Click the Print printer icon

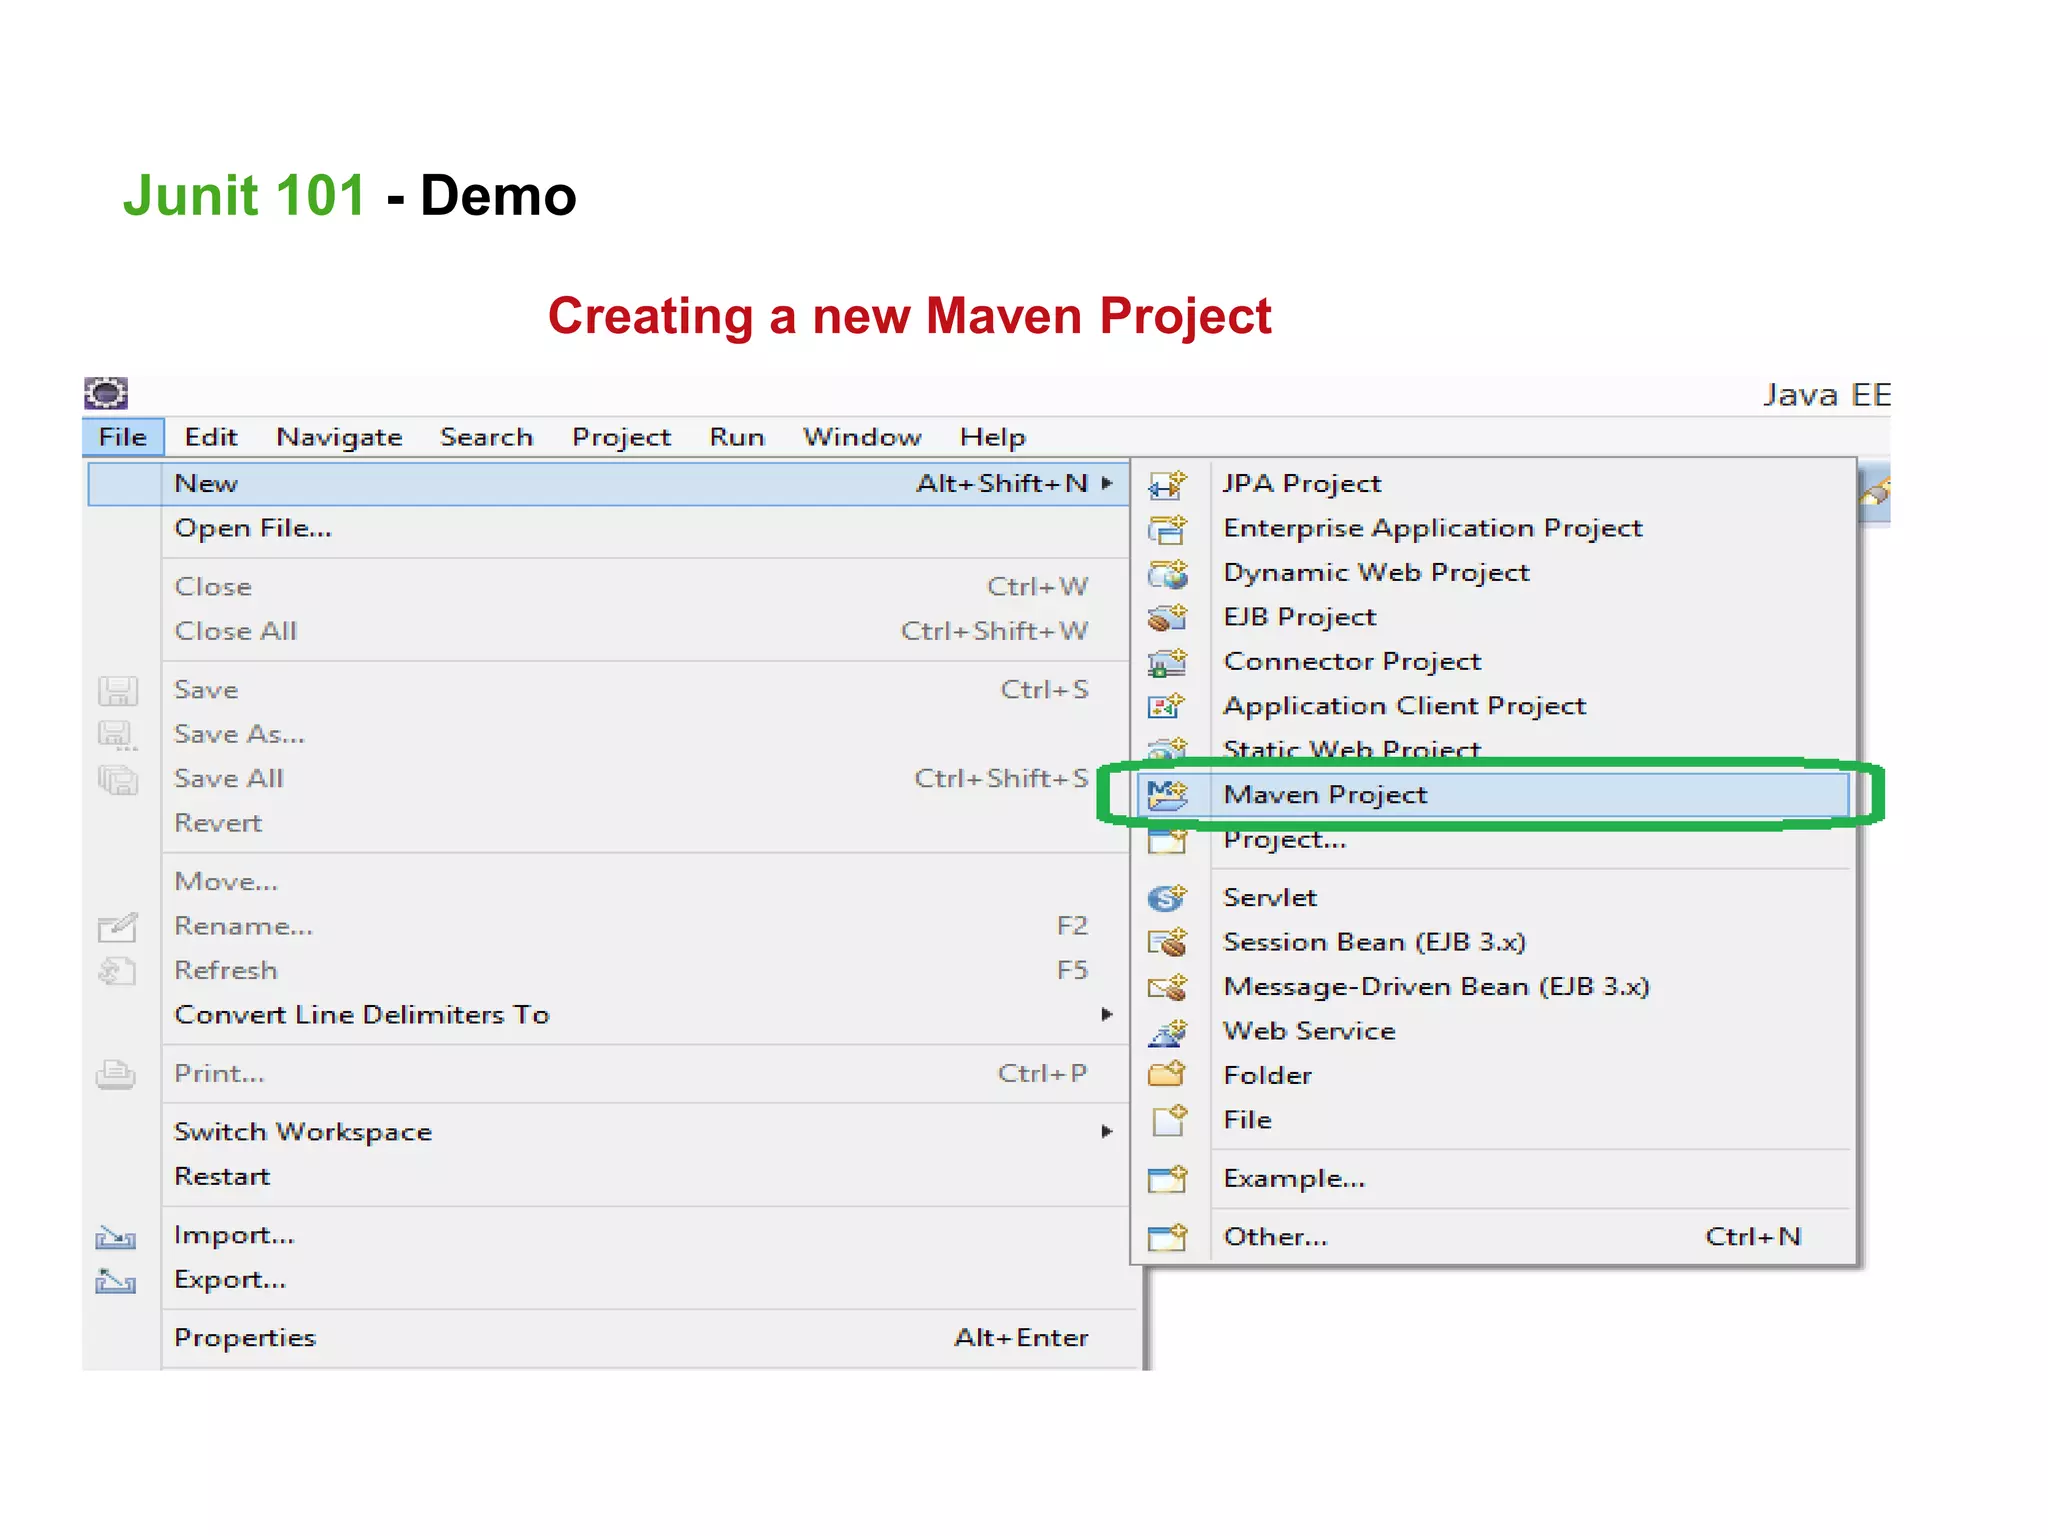[116, 1075]
